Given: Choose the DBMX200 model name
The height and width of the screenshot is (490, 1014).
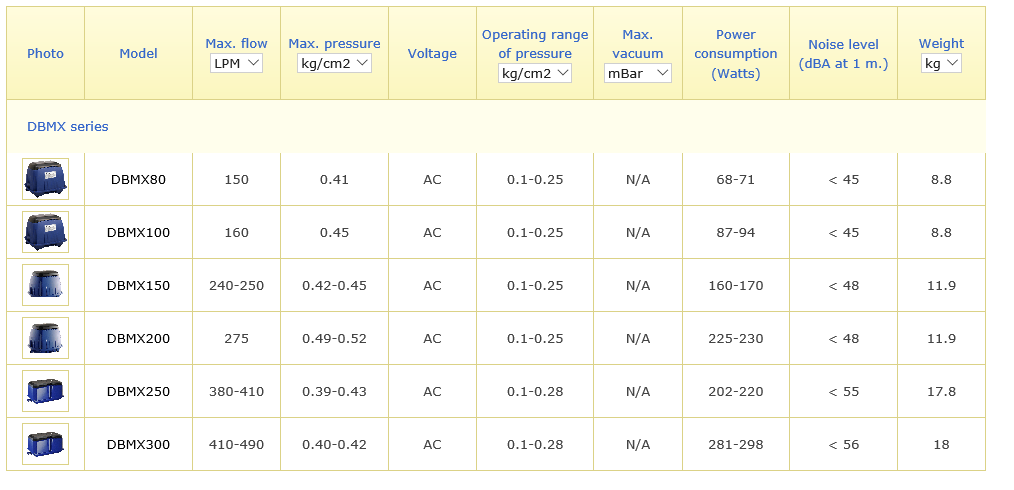Looking at the screenshot, I should 138,339.
